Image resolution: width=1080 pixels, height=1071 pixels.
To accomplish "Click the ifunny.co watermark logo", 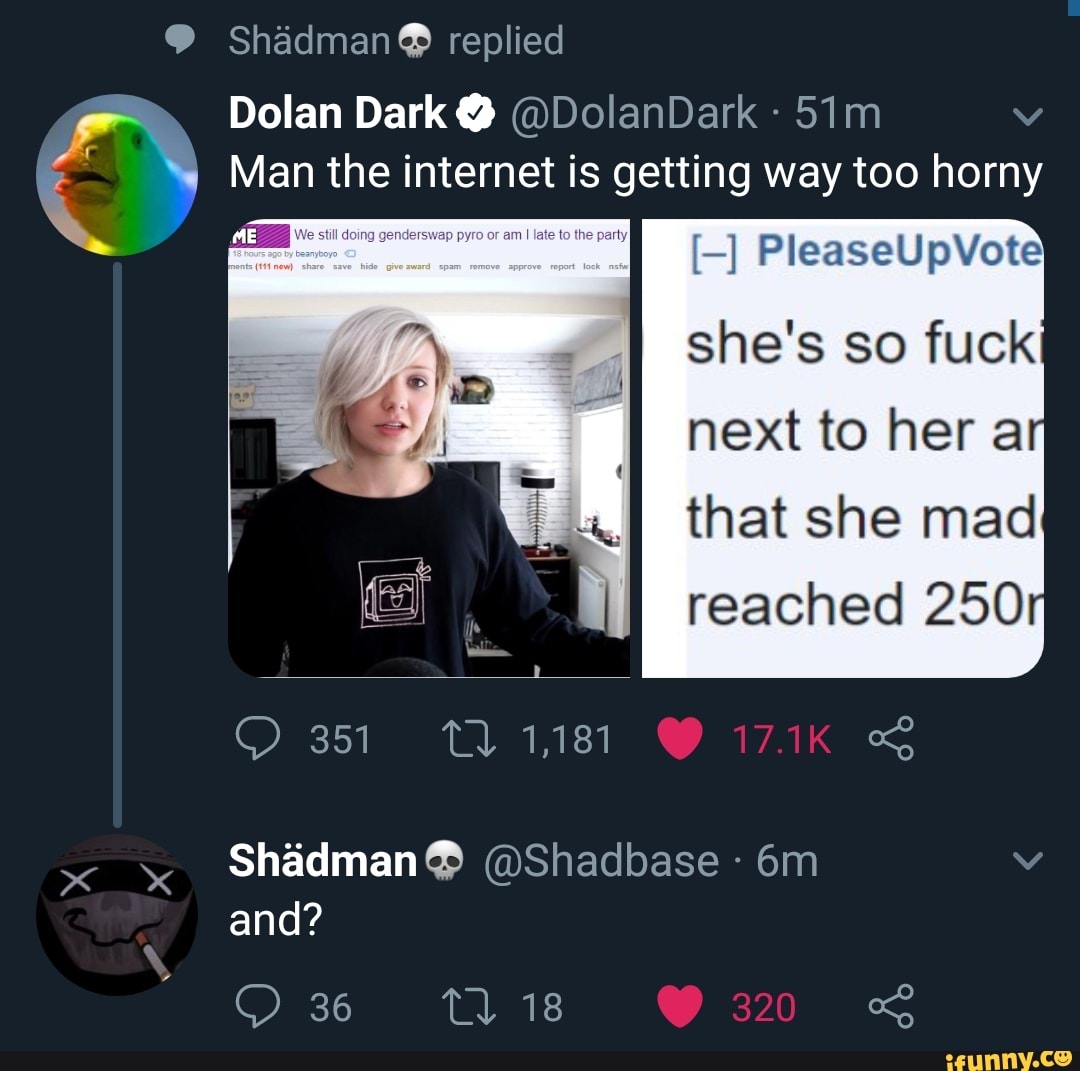I will (x=1008, y=1057).
